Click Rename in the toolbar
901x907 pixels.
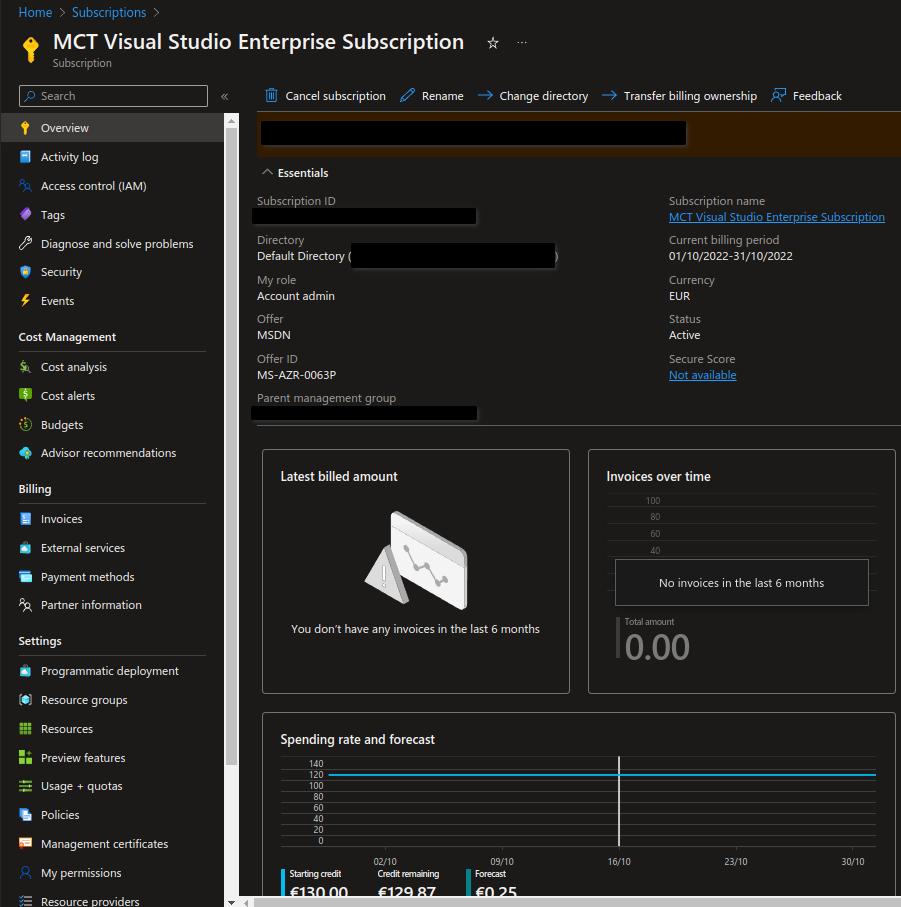coord(432,95)
